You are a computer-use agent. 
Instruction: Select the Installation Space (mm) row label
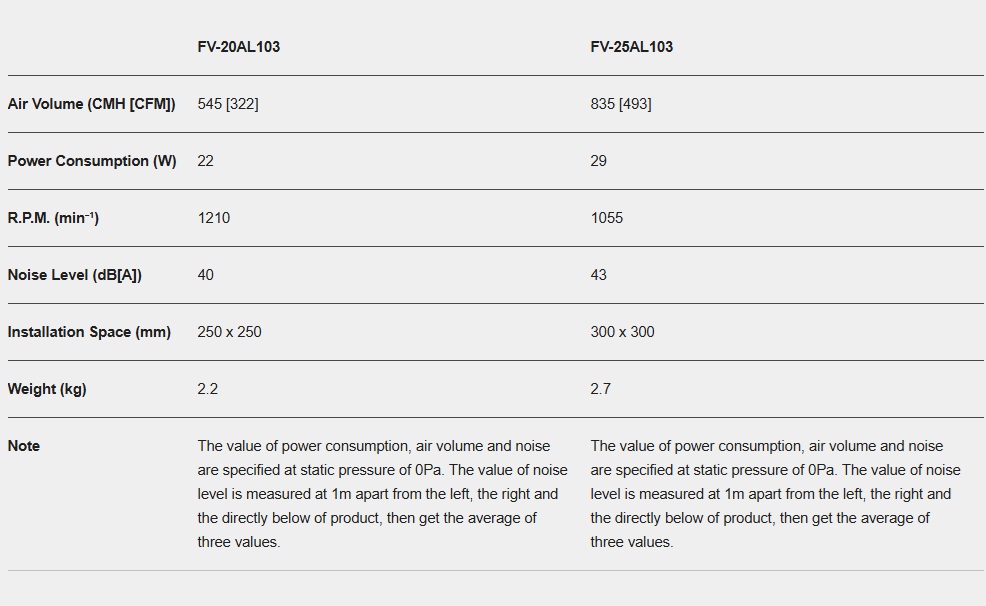89,332
